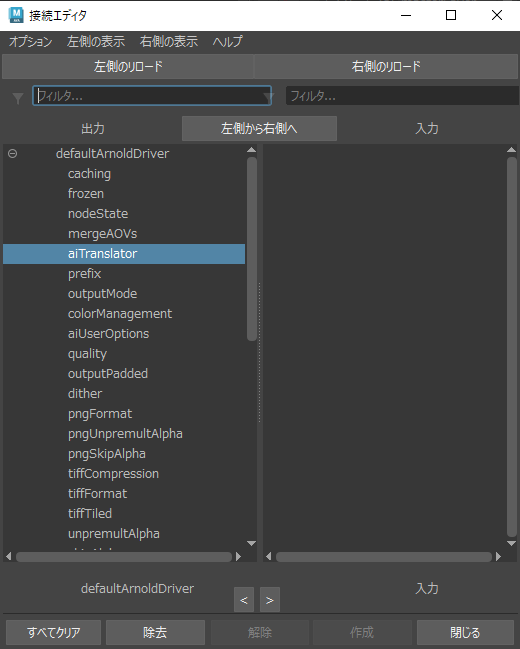Select the highlighted aiTranslator attribute
The width and height of the screenshot is (520, 649).
(x=124, y=254)
